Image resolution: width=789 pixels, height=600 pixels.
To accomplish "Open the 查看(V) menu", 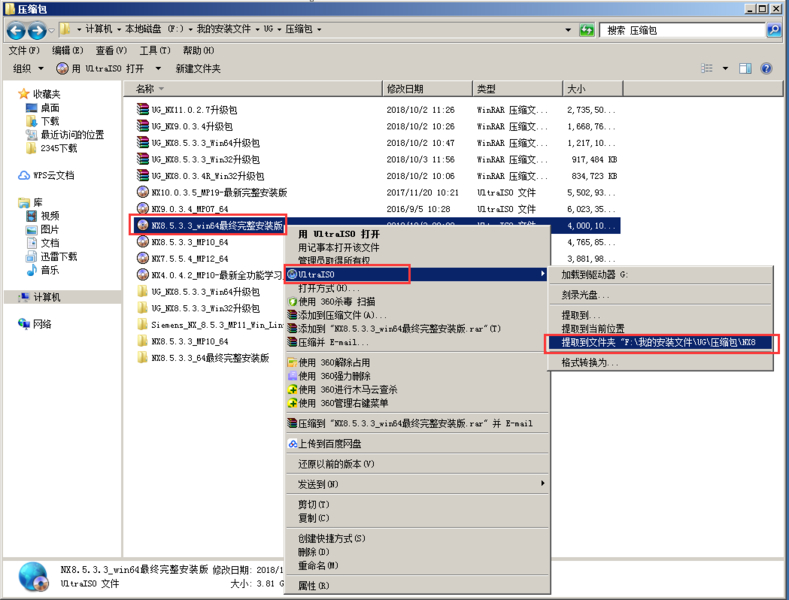I will click(x=111, y=50).
